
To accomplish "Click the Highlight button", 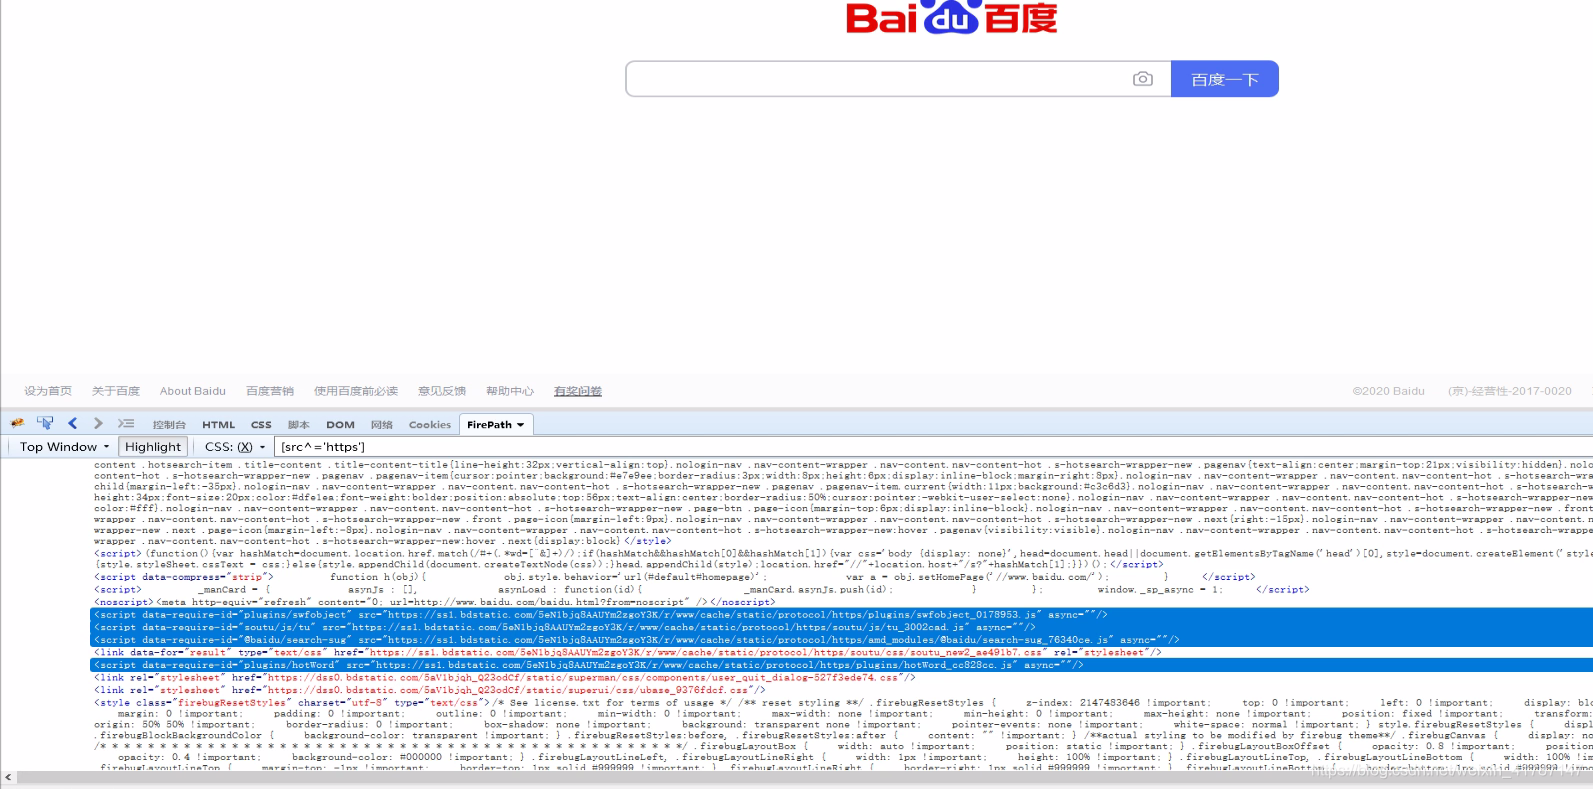I will pos(153,447).
